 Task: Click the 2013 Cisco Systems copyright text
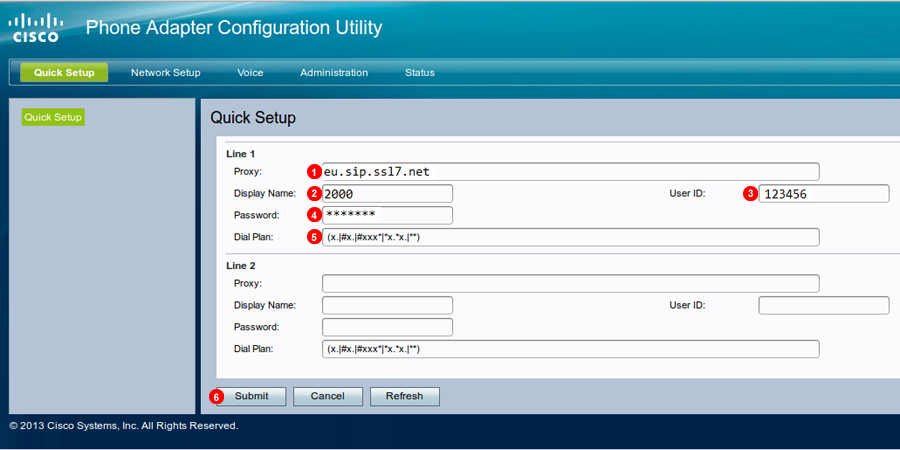pyautogui.click(x=123, y=426)
